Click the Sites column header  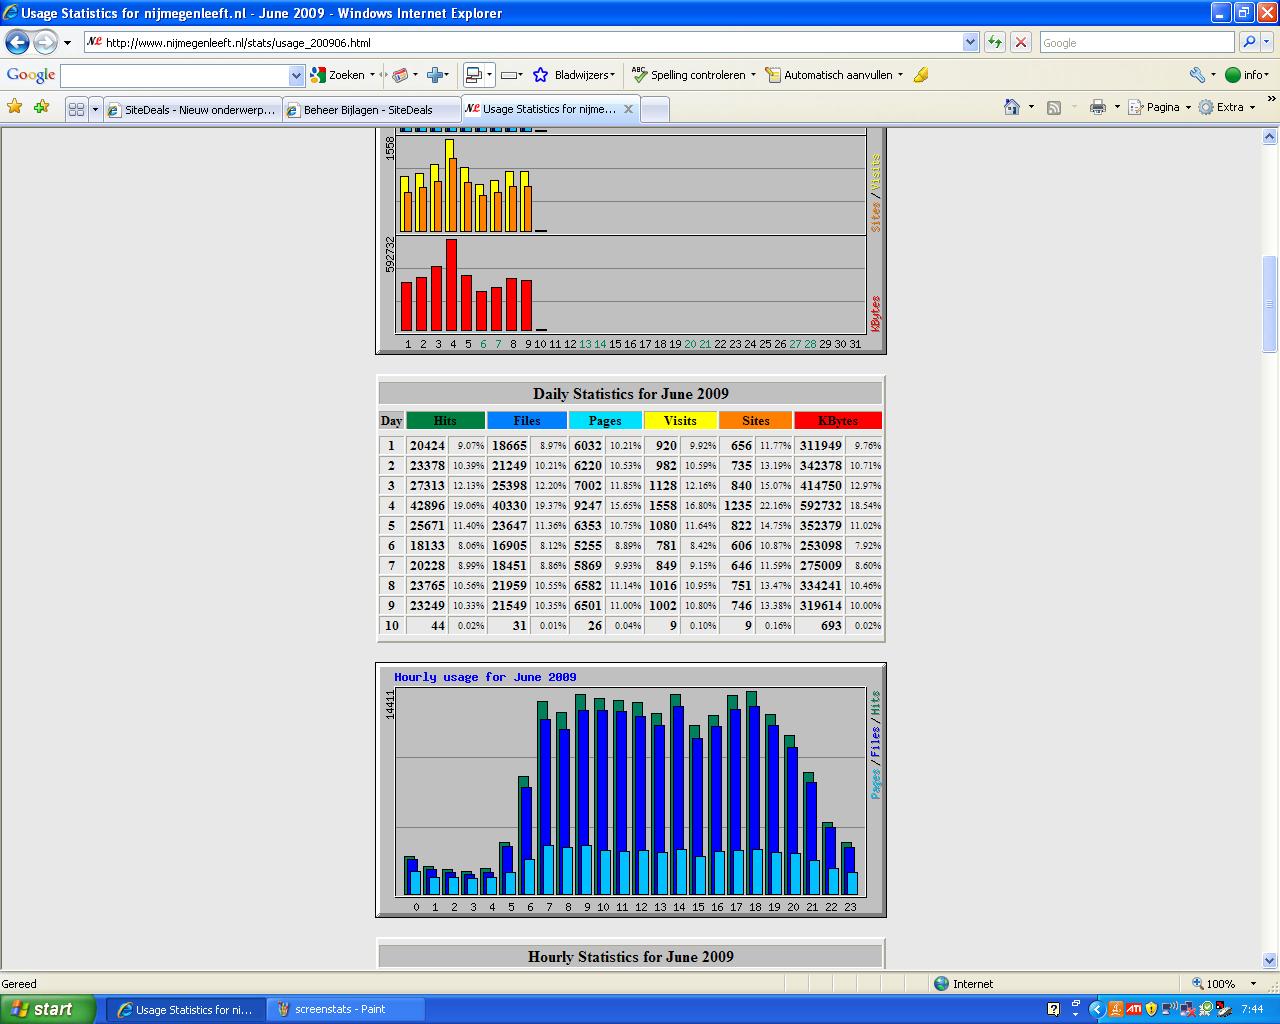coord(756,421)
